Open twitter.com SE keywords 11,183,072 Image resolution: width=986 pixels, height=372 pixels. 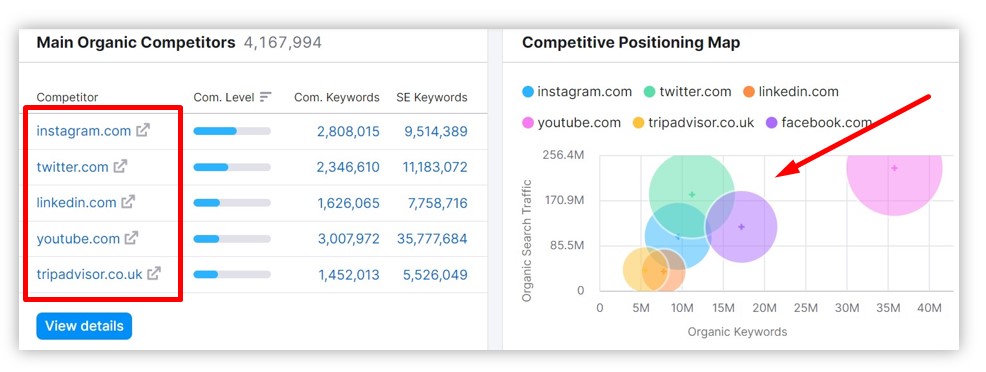click(435, 167)
